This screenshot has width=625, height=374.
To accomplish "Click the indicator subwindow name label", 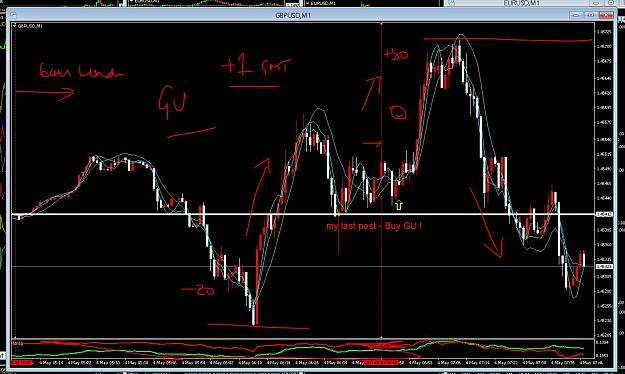I will point(18,343).
